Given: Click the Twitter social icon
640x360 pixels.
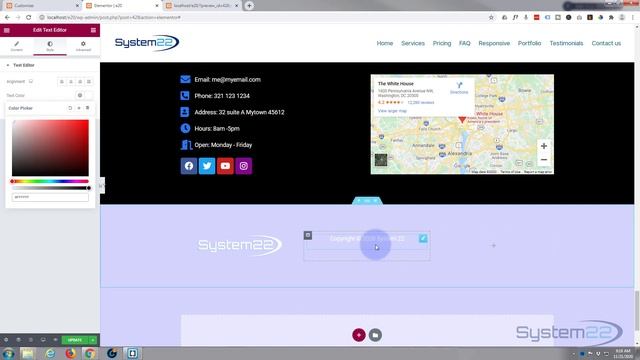Looking at the screenshot, I should [x=207, y=166].
